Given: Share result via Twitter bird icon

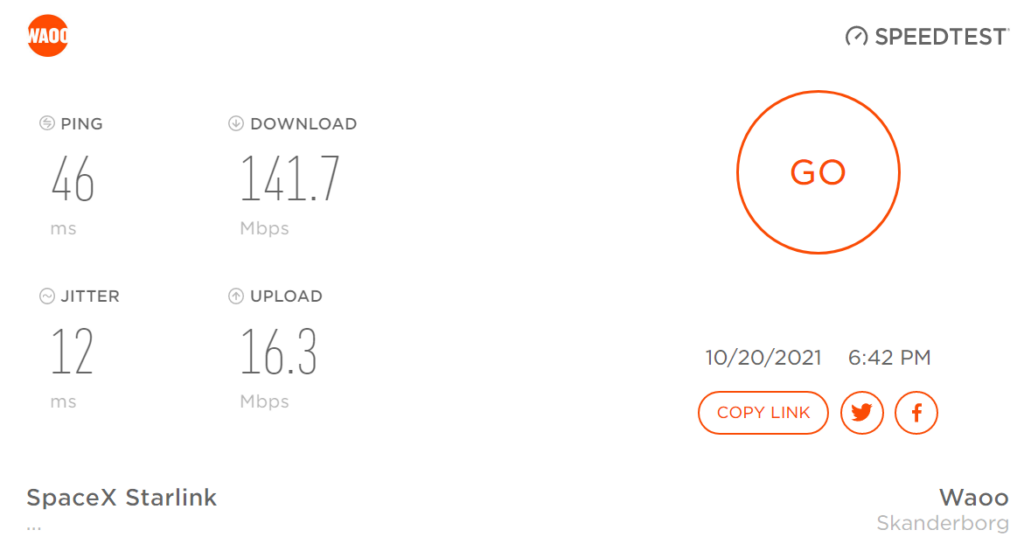Looking at the screenshot, I should tap(861, 413).
